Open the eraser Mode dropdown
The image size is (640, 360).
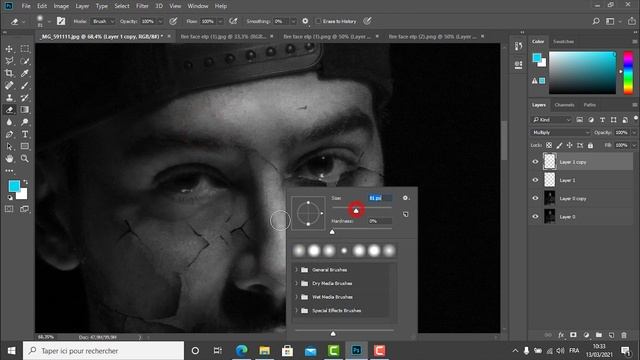click(103, 21)
